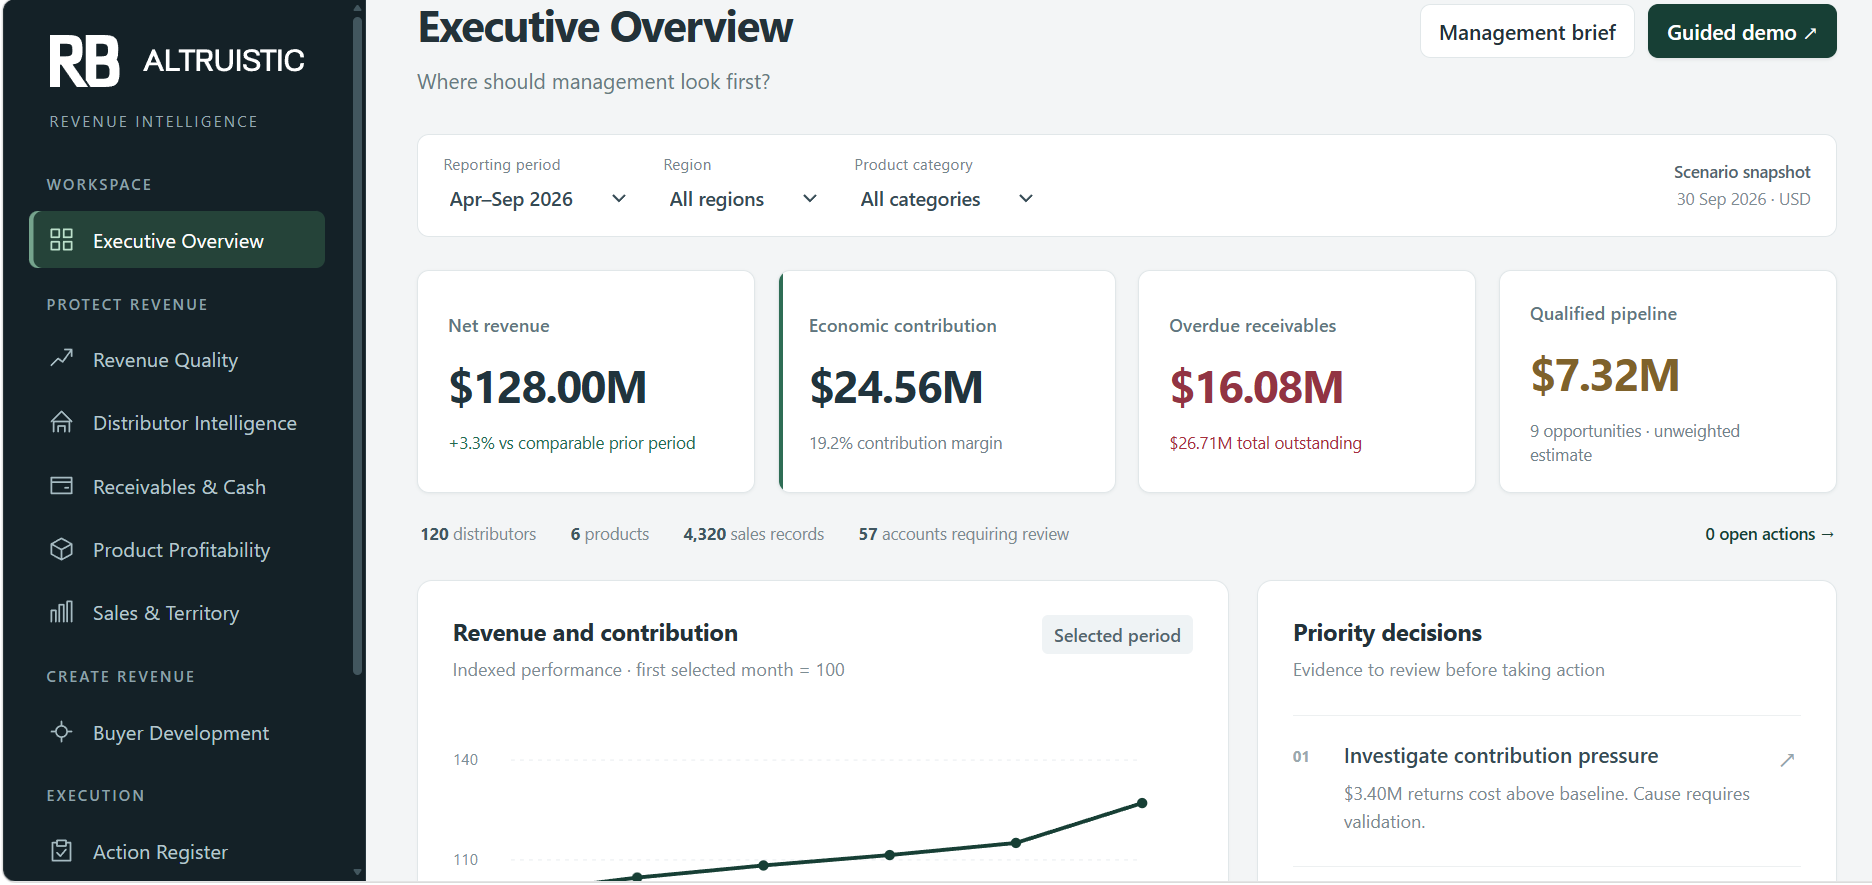Open Buyer Development page

177,733
